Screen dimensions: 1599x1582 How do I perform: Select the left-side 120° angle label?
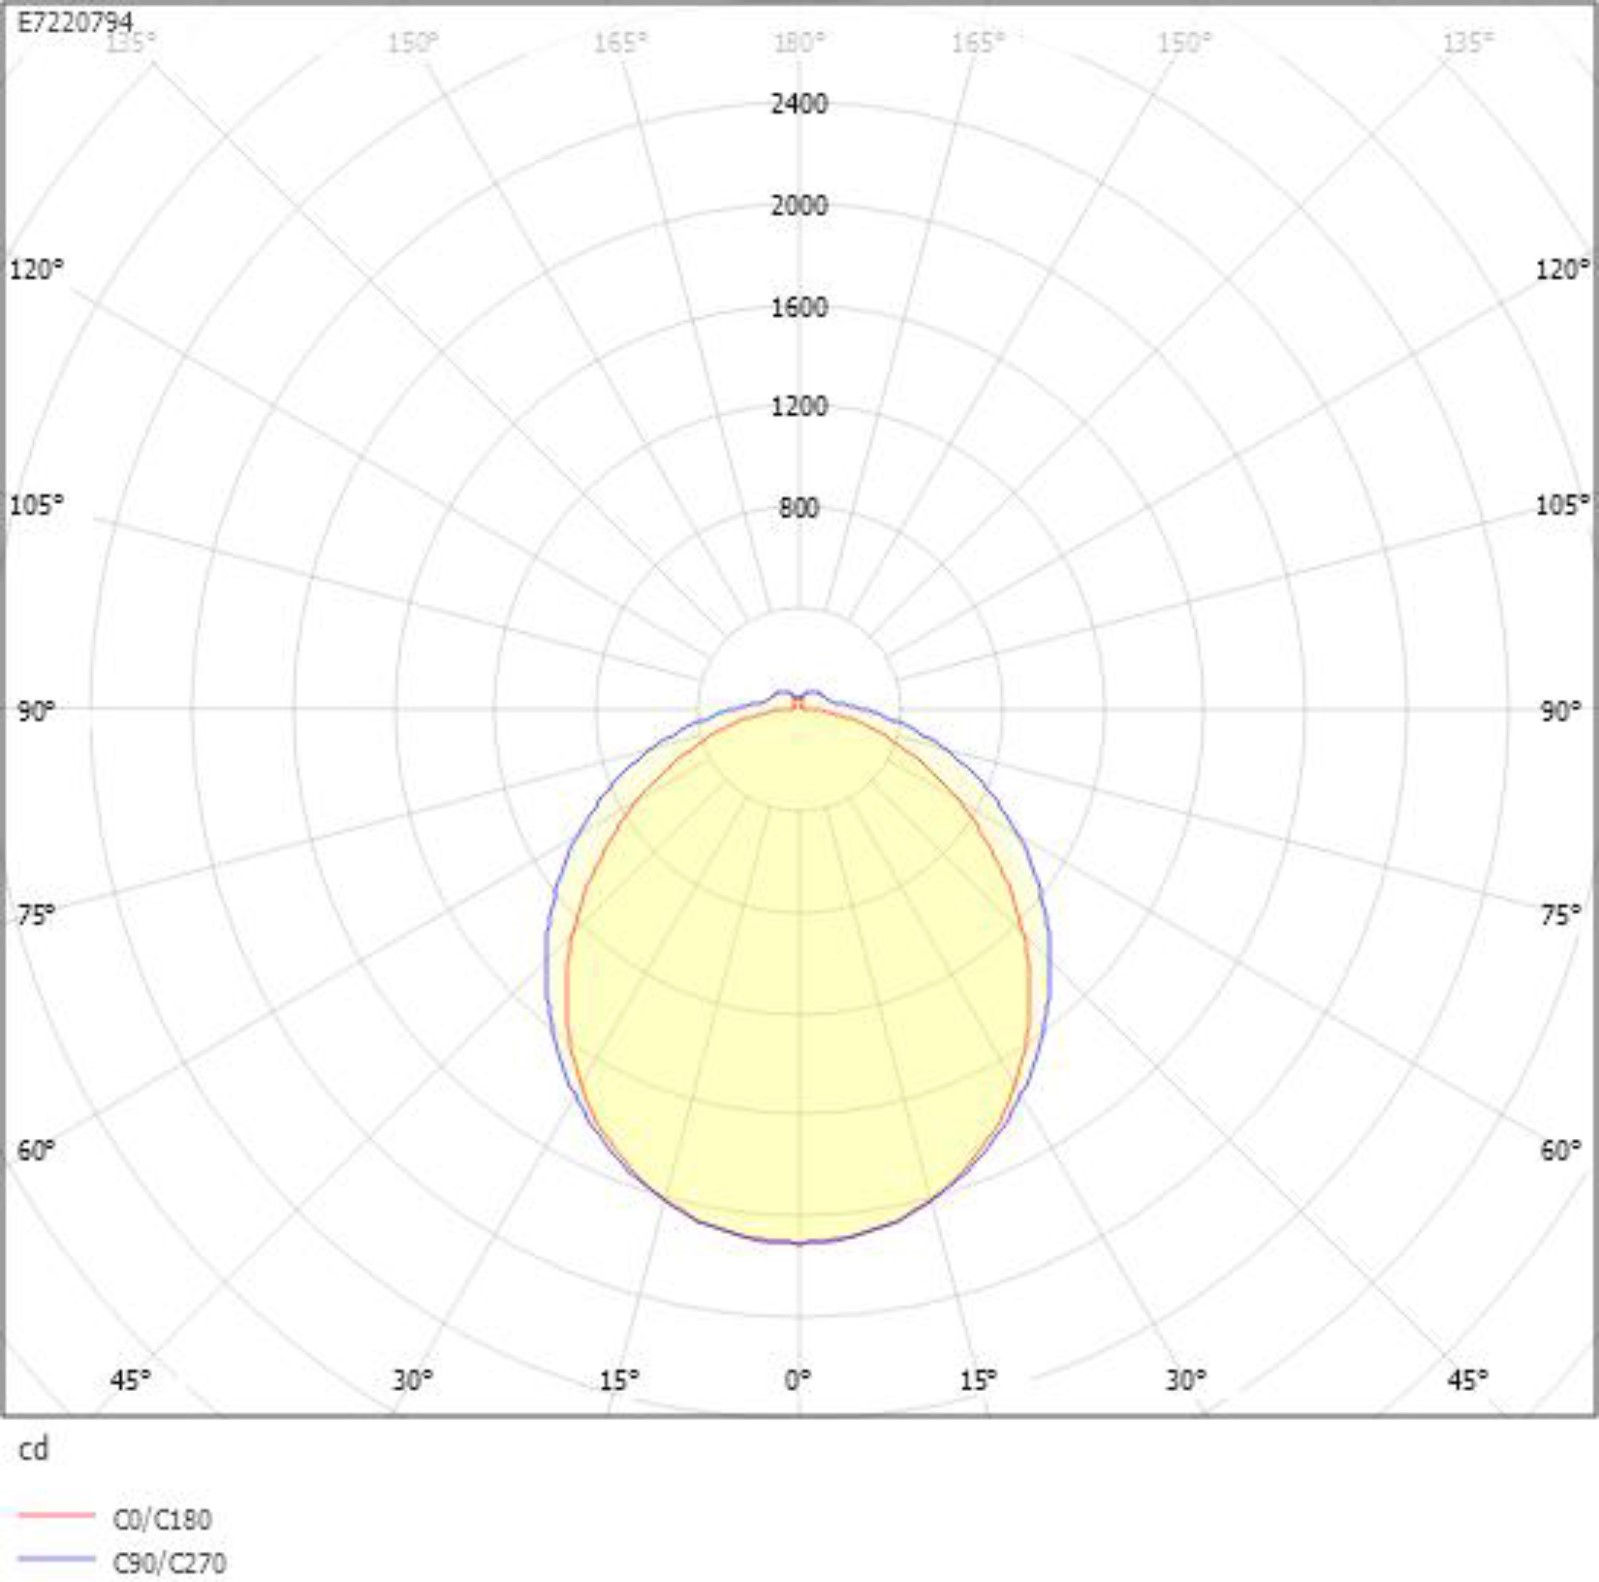36,270
